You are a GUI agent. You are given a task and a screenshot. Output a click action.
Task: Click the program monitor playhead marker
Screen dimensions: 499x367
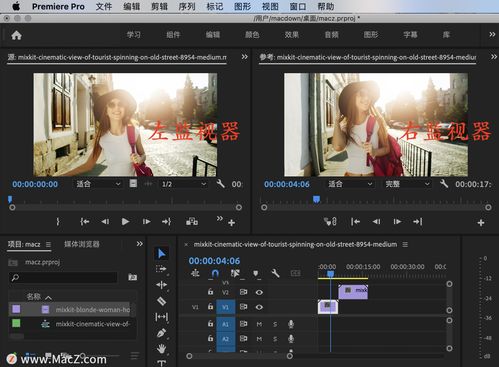point(316,199)
